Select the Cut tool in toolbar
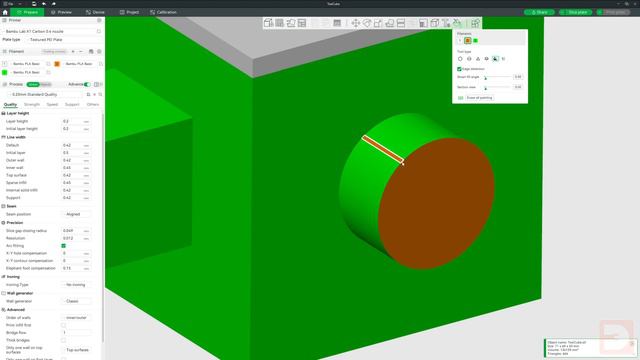 point(401,23)
